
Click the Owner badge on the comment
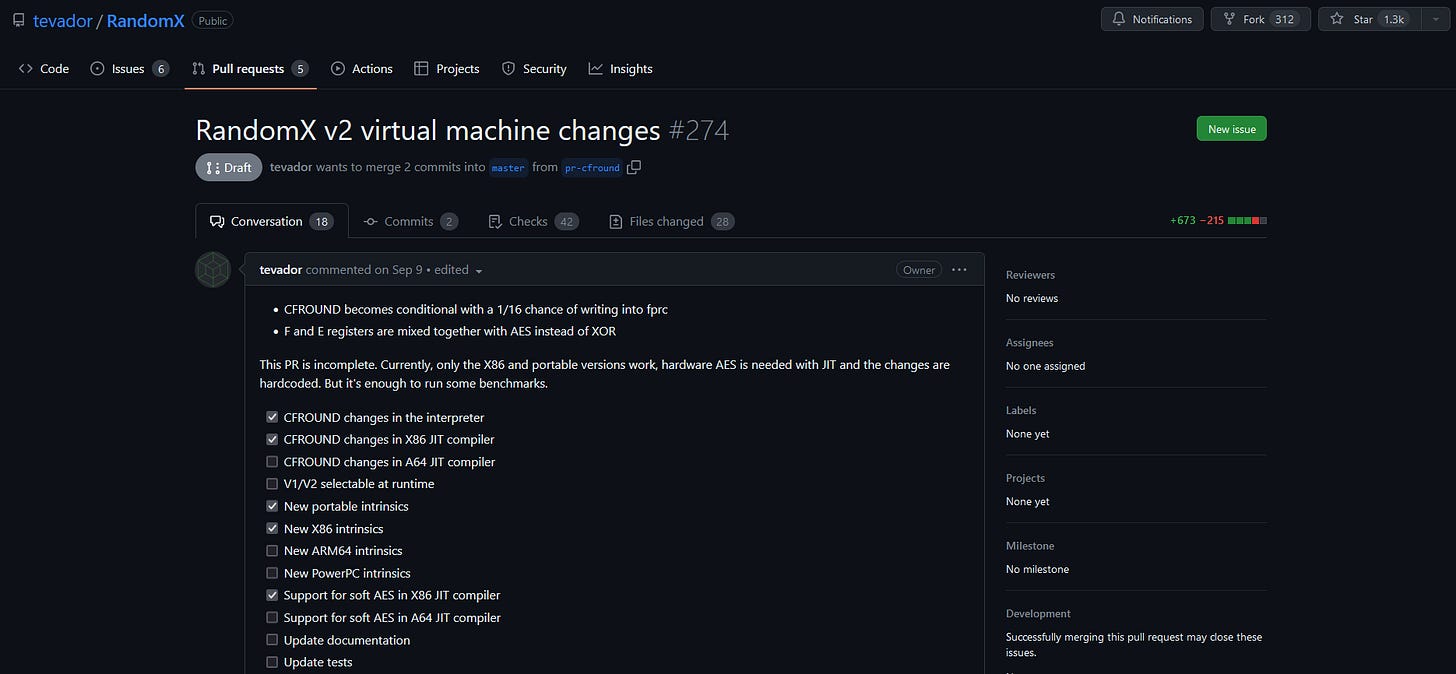pos(919,270)
